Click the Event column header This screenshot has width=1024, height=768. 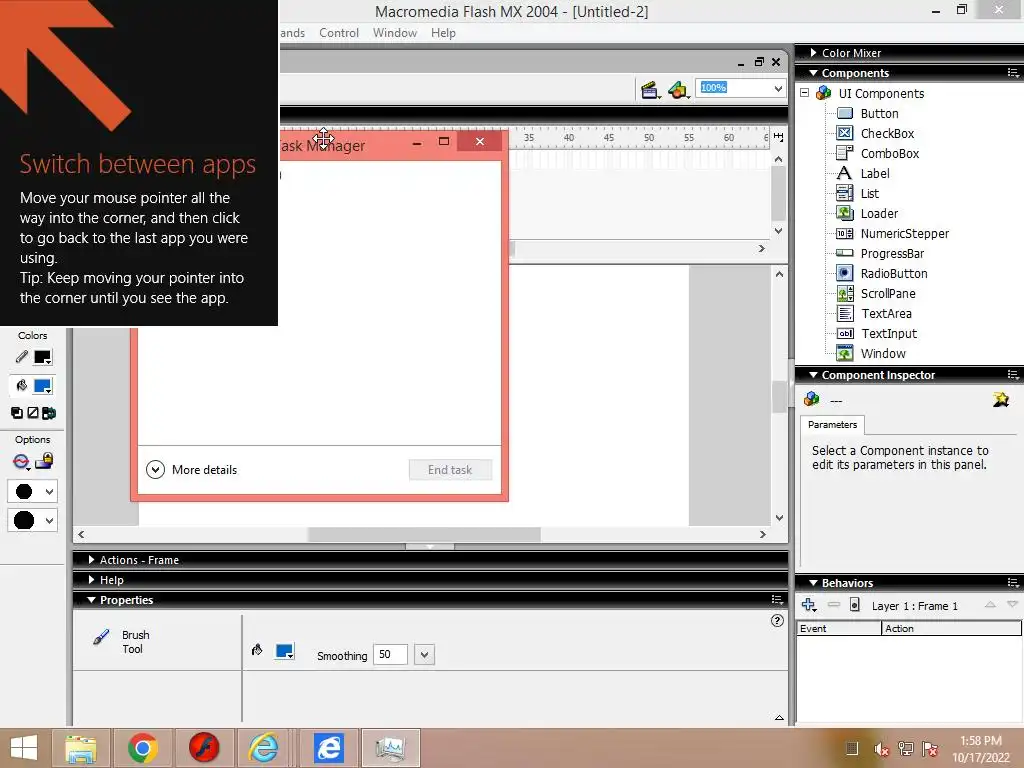839,628
